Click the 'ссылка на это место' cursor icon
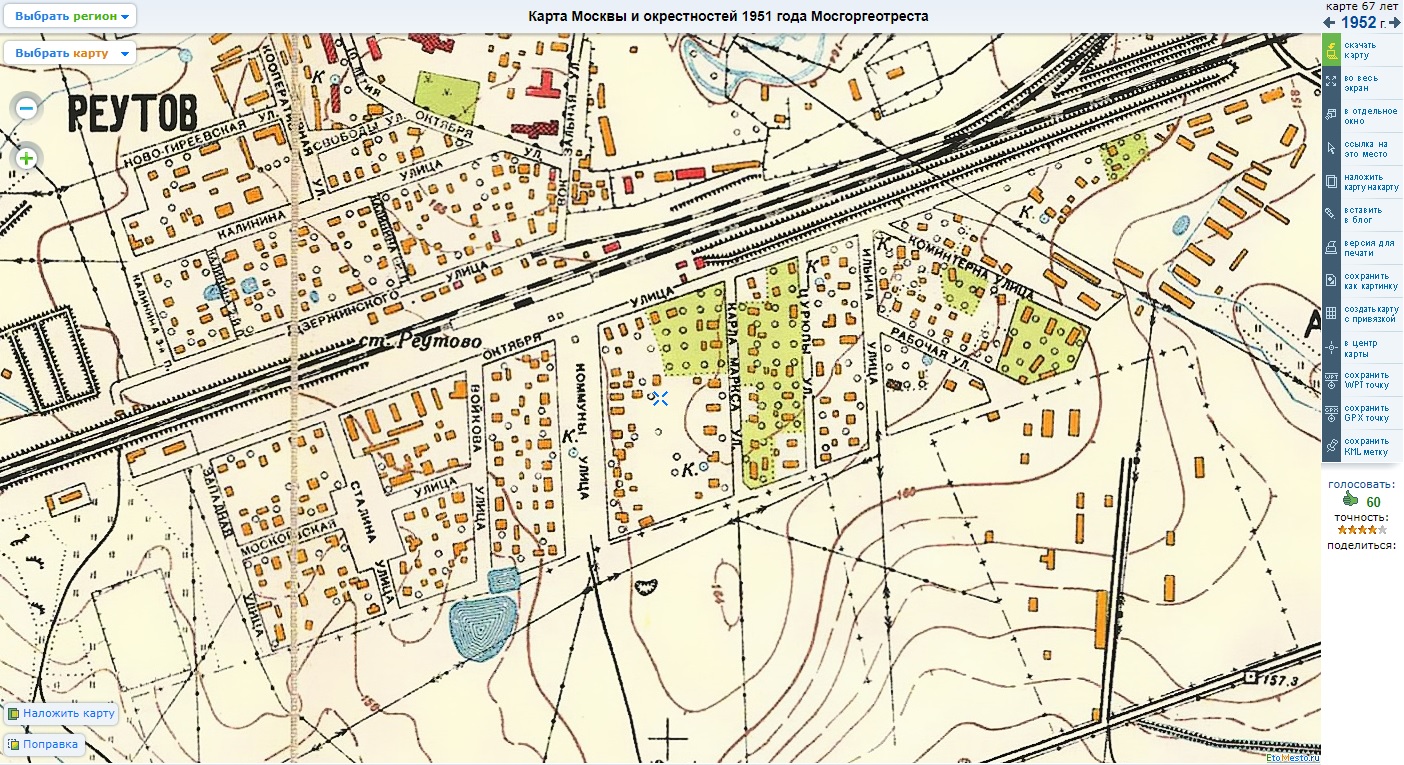1404x765 pixels. click(1331, 149)
